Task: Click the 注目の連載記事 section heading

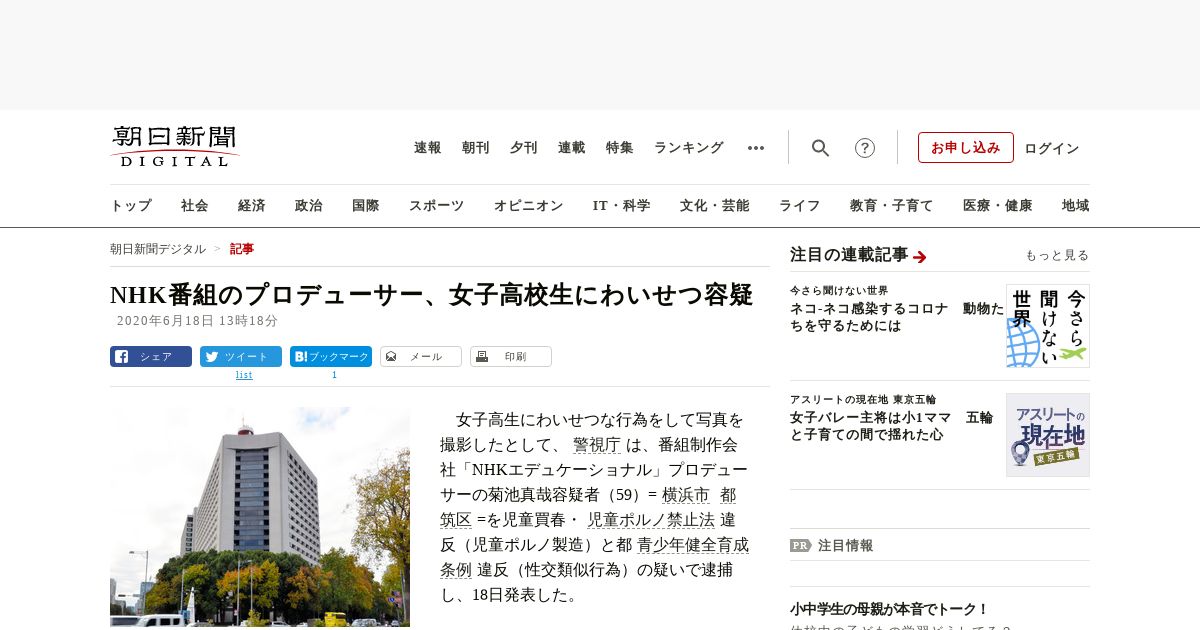Action: pyautogui.click(x=849, y=255)
